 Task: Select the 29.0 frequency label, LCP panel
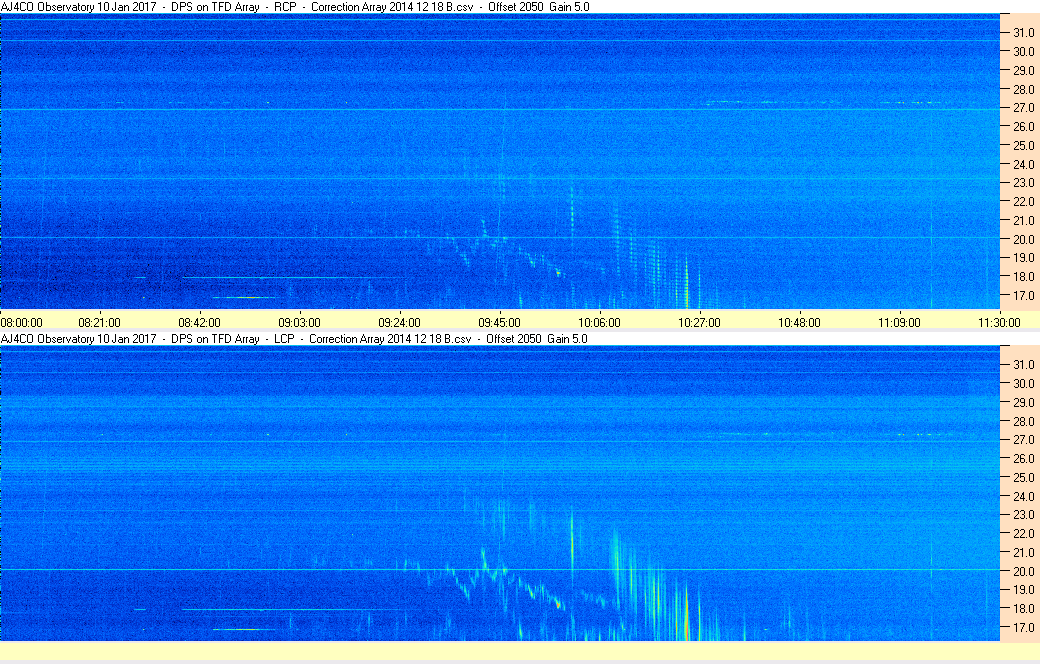tap(1023, 403)
